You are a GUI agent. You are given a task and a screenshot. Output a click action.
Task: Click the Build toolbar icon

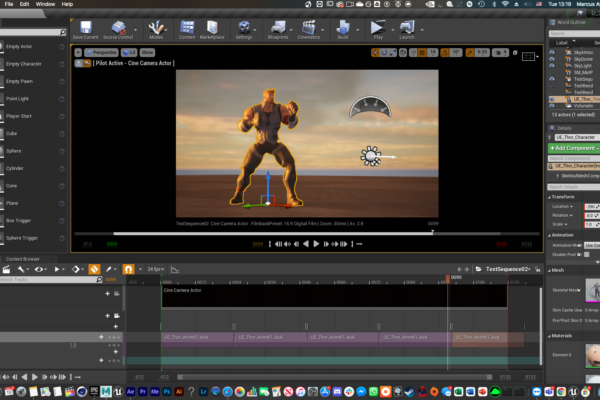[x=343, y=28]
